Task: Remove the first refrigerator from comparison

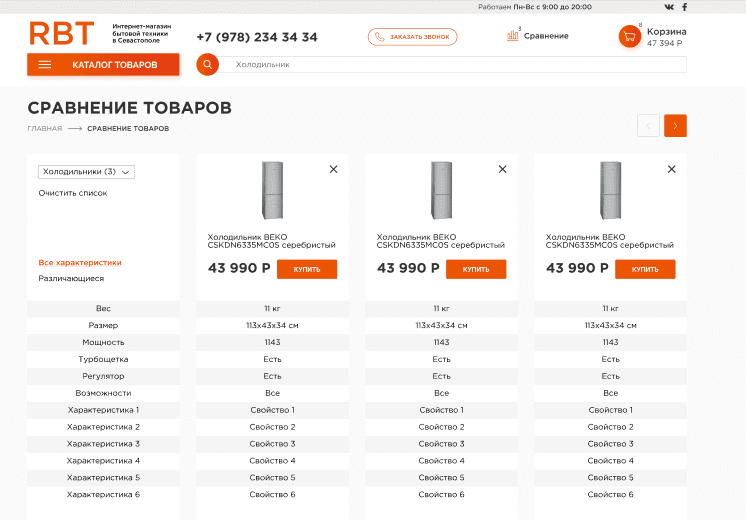Action: coord(333,170)
